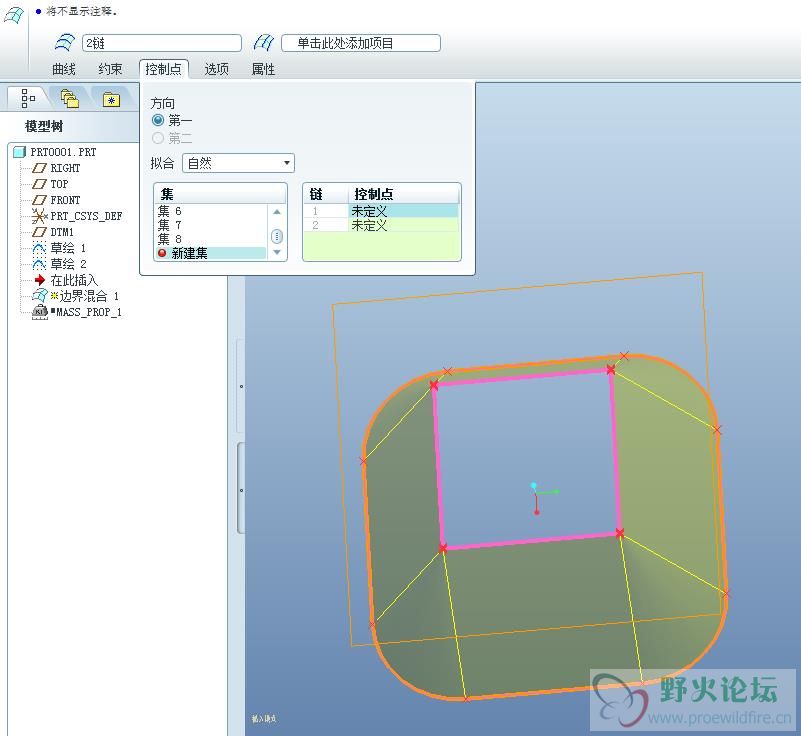Open the 约束 tab
Image resolution: width=801 pixels, height=736 pixels.
coord(110,69)
